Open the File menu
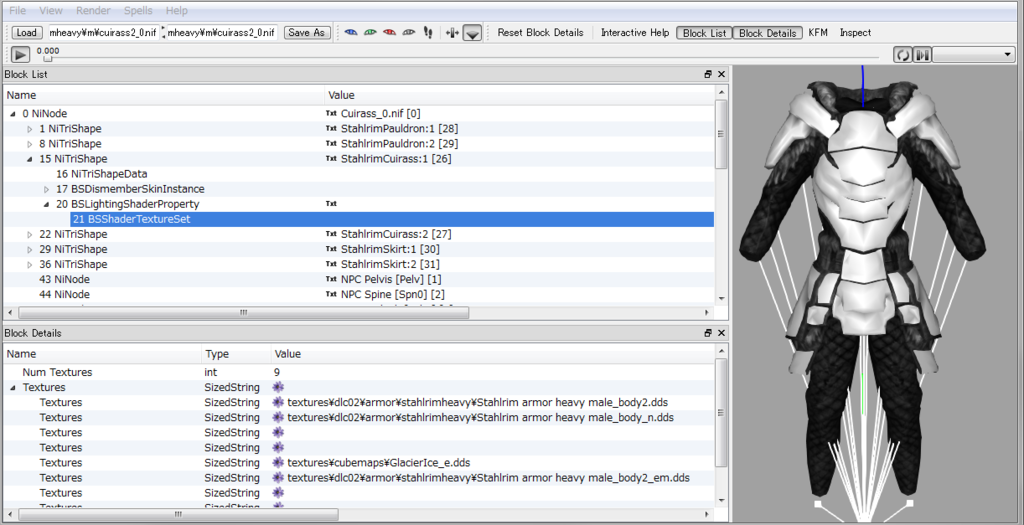This screenshot has height=525, width=1024. coord(18,10)
